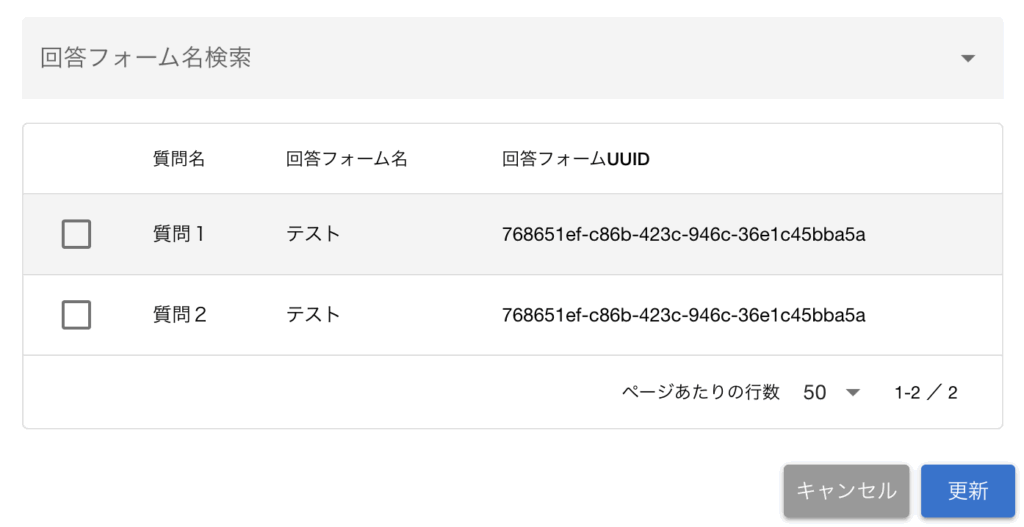Click the ページあたりの行数 label
Screen dimensions: 1024x527
point(700,392)
